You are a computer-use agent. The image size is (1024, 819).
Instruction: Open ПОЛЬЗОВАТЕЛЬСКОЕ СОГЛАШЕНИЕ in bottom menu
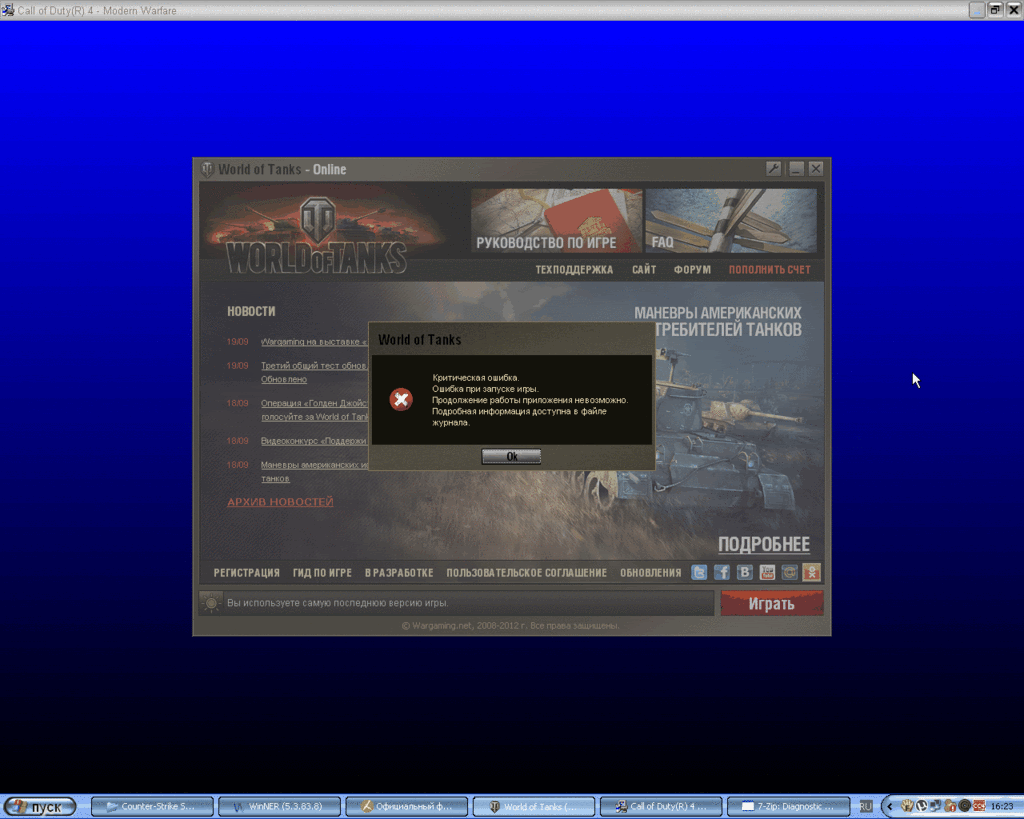coord(526,573)
